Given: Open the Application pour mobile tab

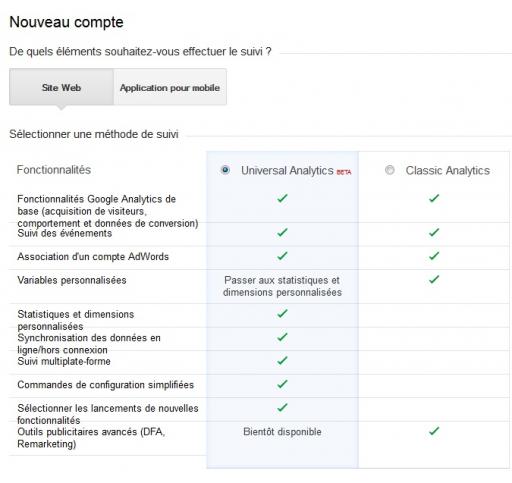Looking at the screenshot, I should point(170,87).
